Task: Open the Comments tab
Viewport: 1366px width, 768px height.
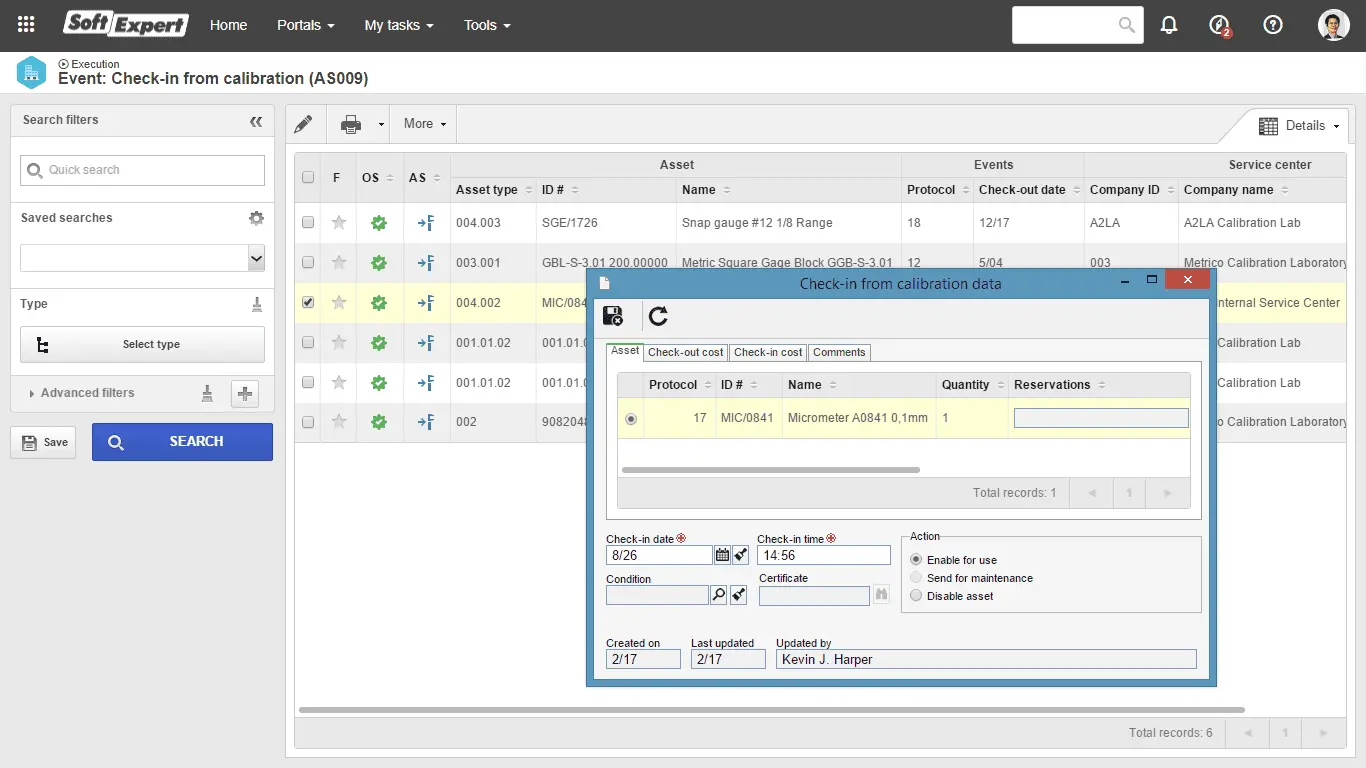Action: [838, 352]
